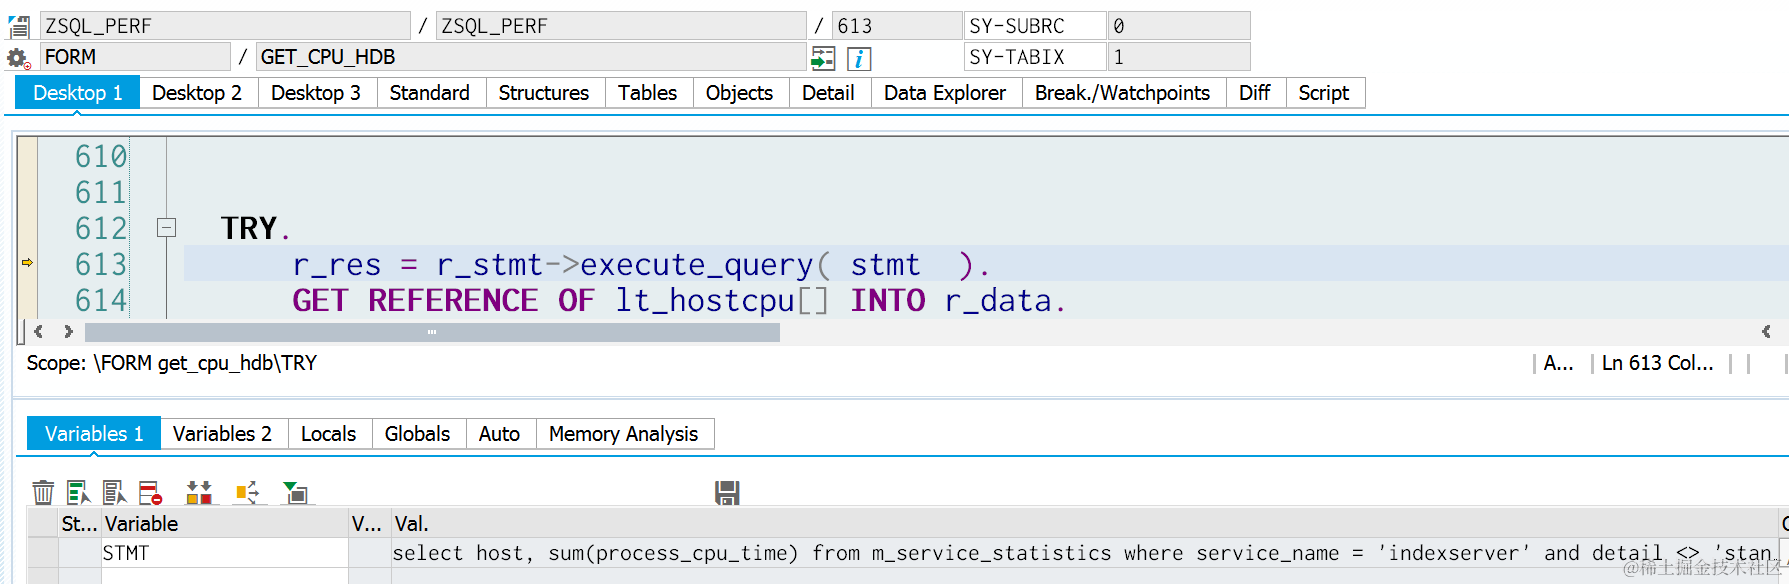Click the orange branching arrows icon

click(247, 492)
